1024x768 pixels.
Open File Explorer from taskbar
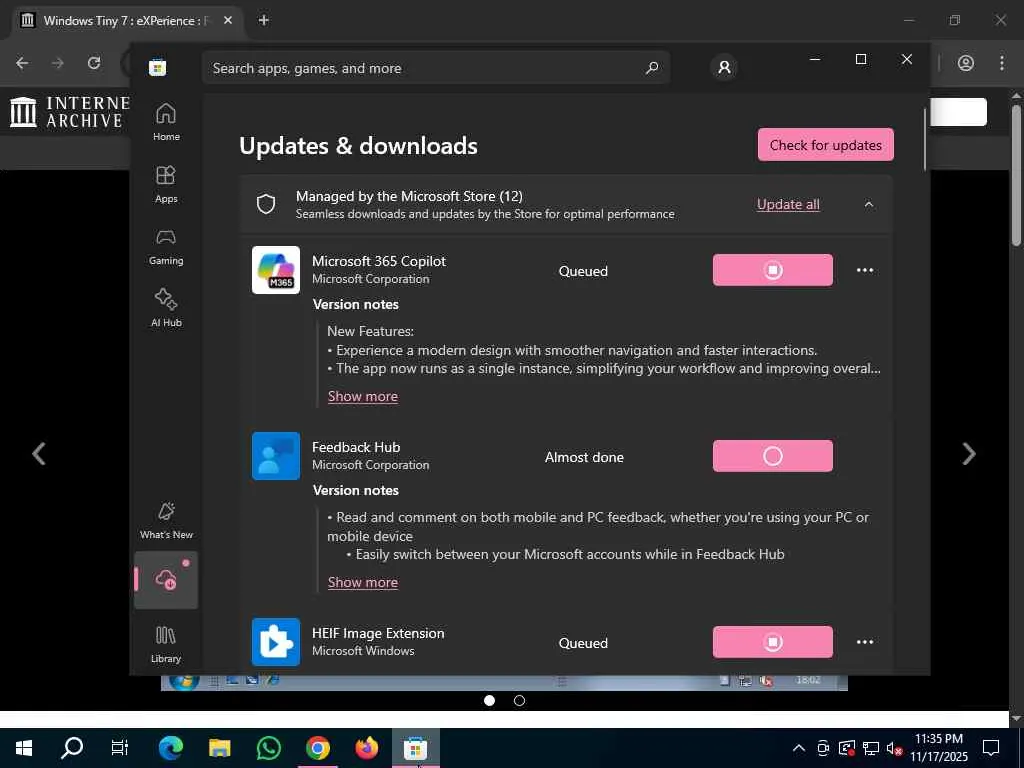tap(219, 748)
